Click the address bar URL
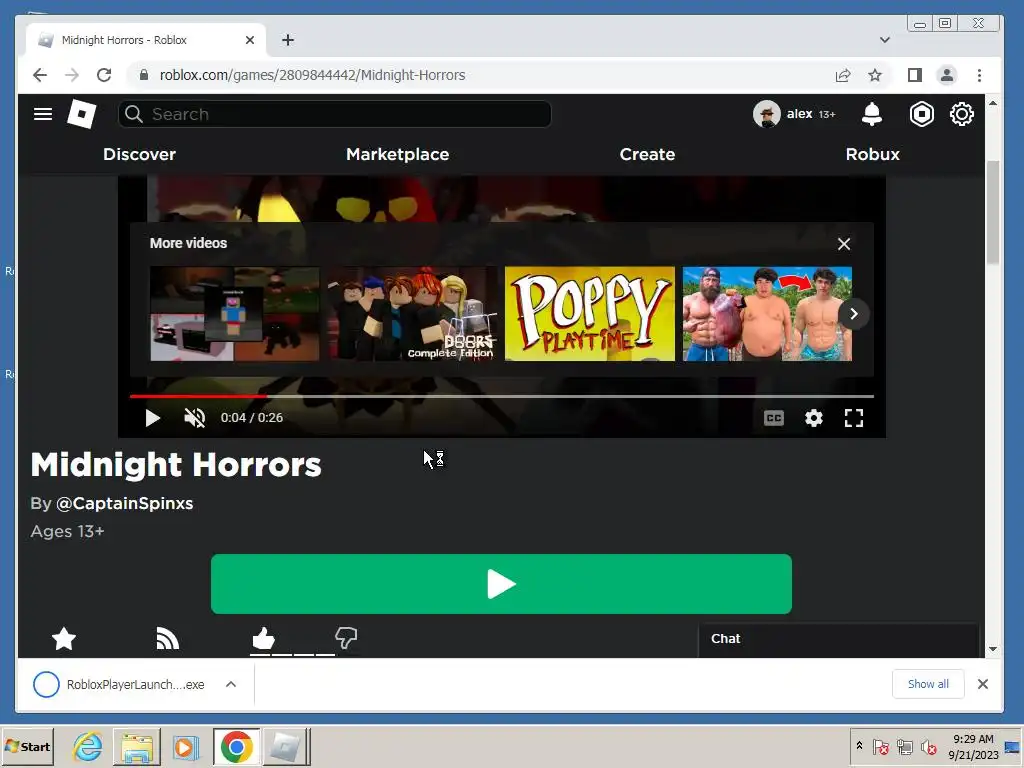The image size is (1024, 768). 312,75
